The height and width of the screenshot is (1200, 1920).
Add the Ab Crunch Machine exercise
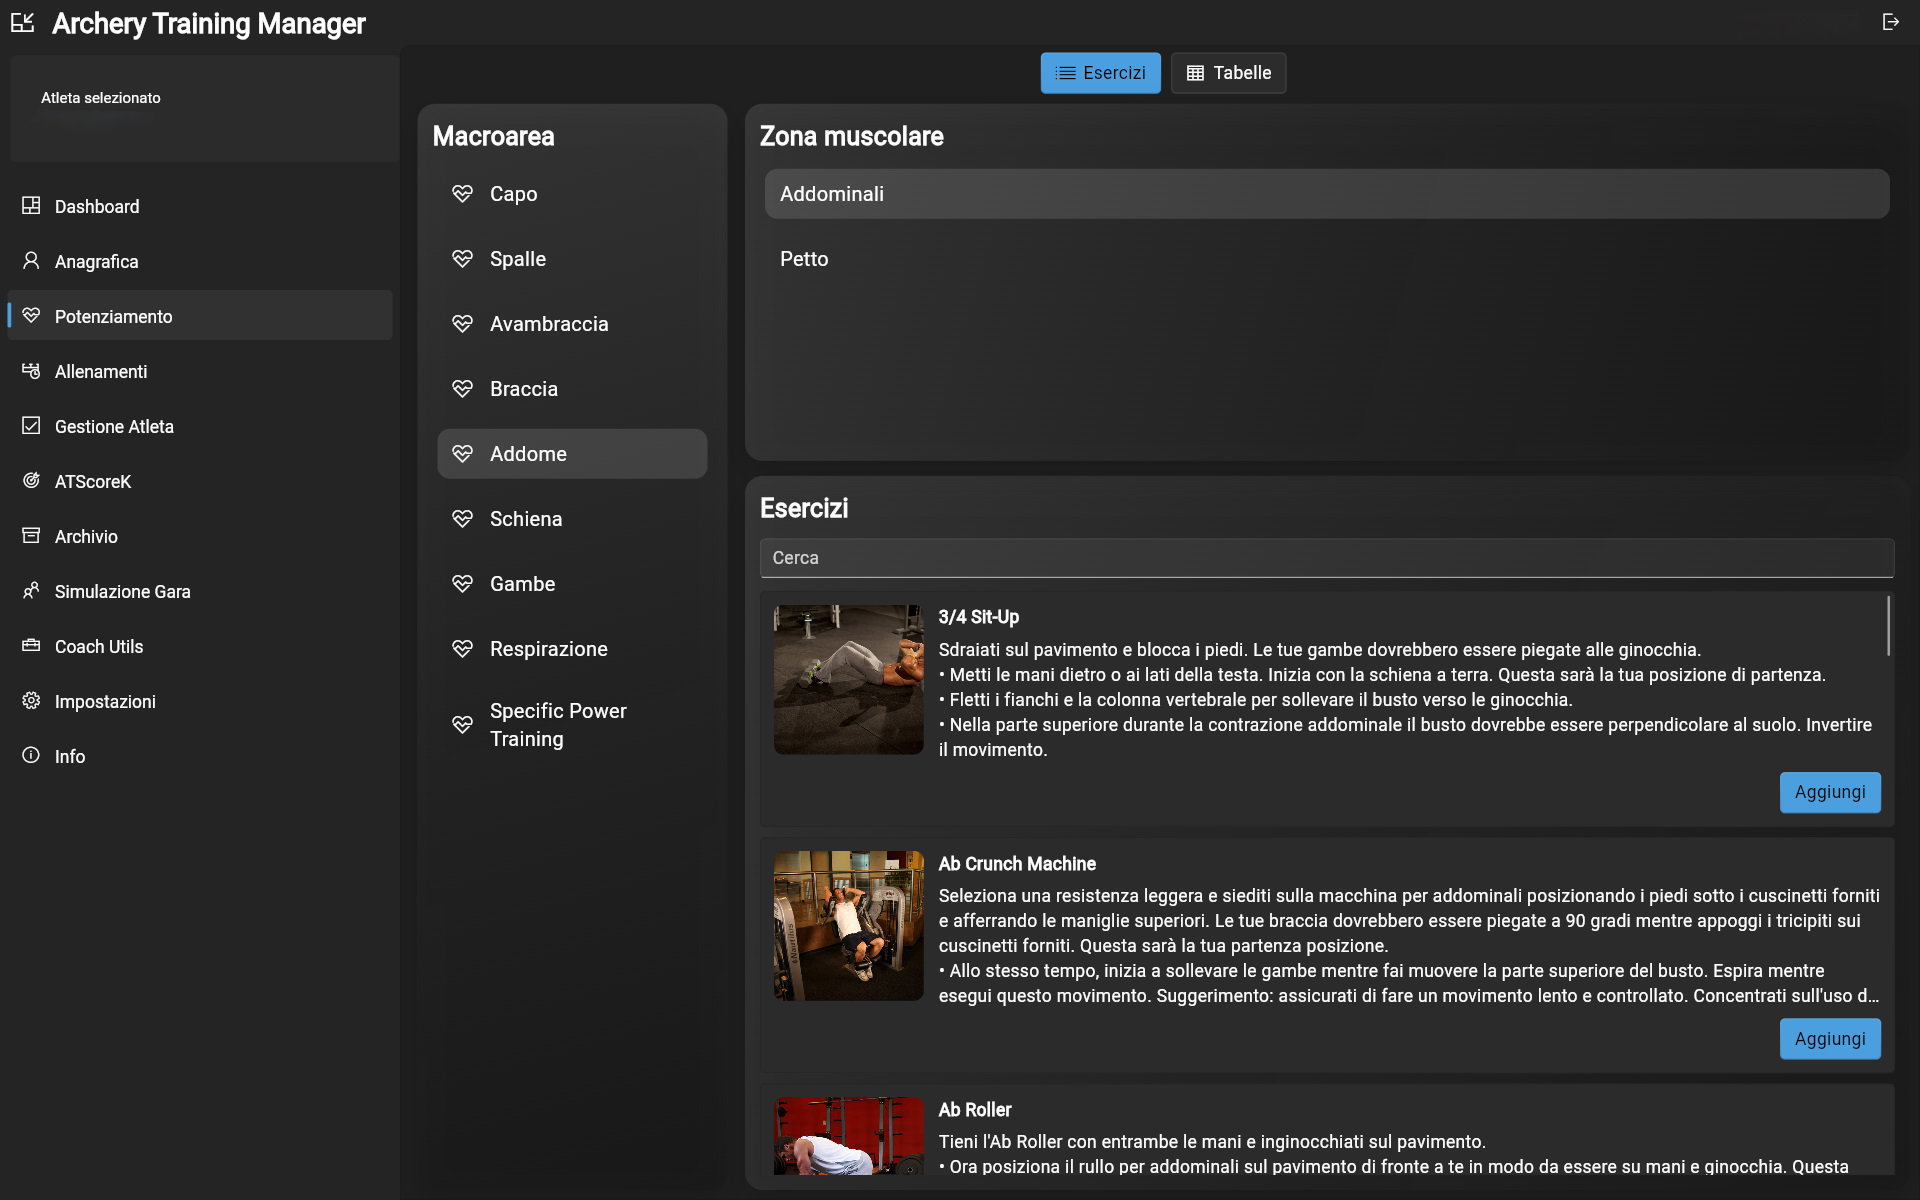tap(1830, 1039)
